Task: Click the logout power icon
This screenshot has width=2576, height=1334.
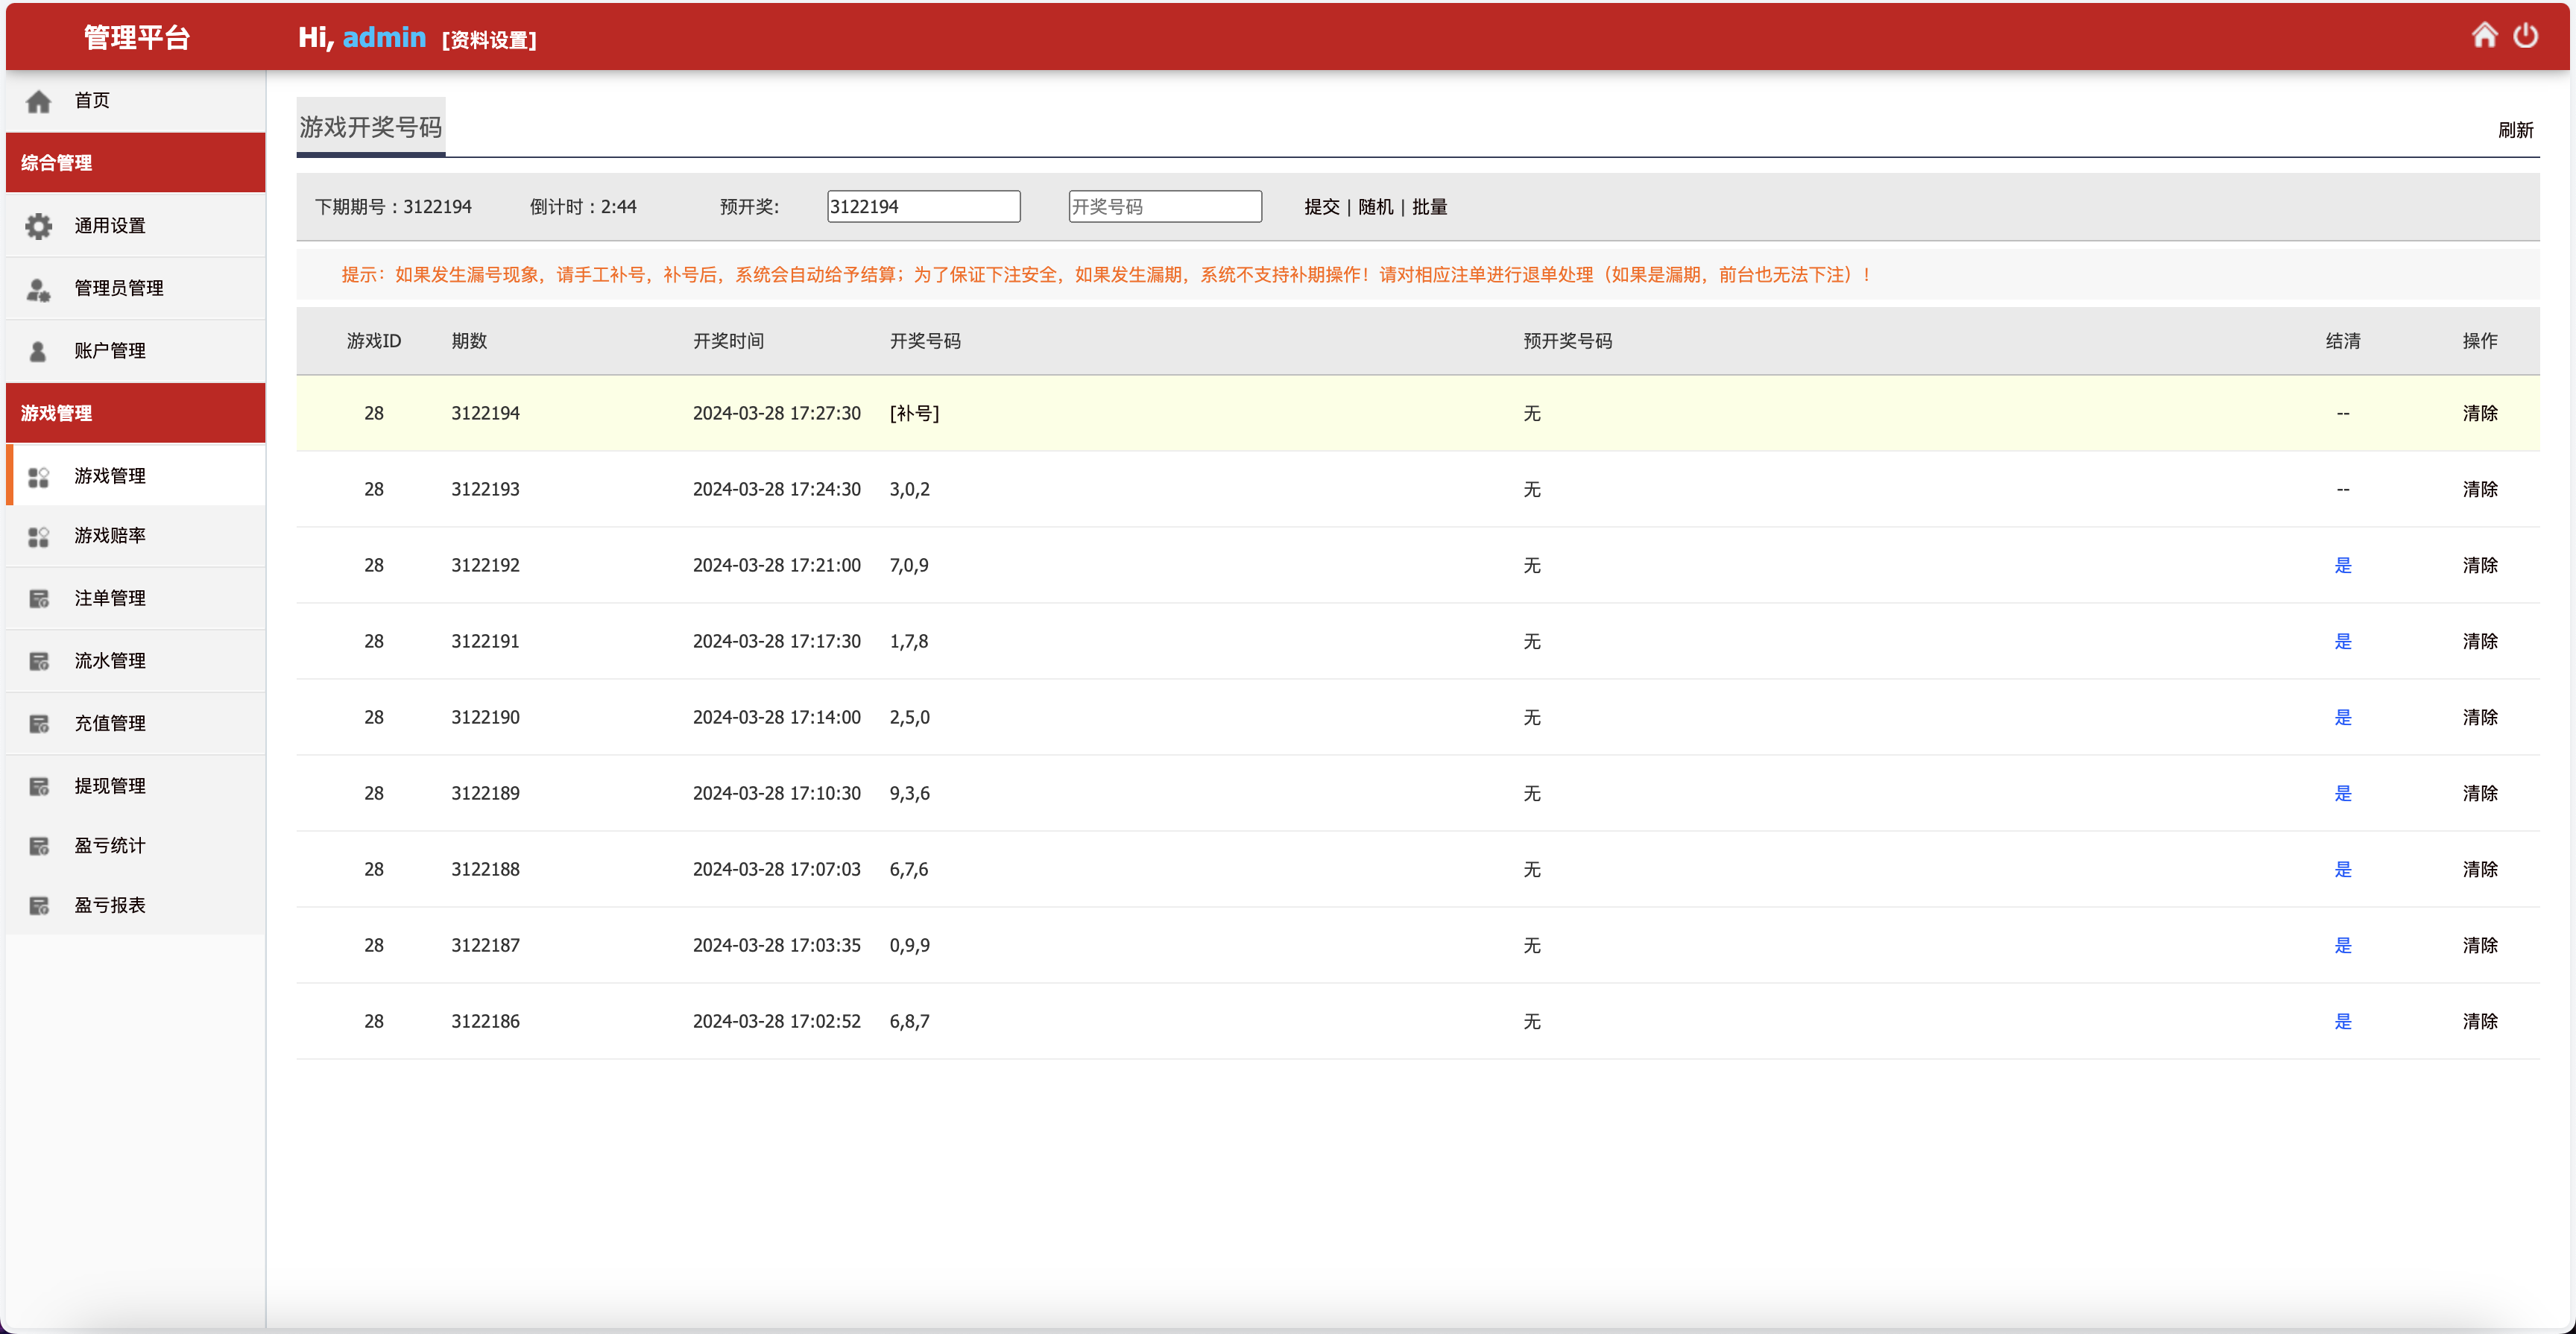Action: point(2527,35)
